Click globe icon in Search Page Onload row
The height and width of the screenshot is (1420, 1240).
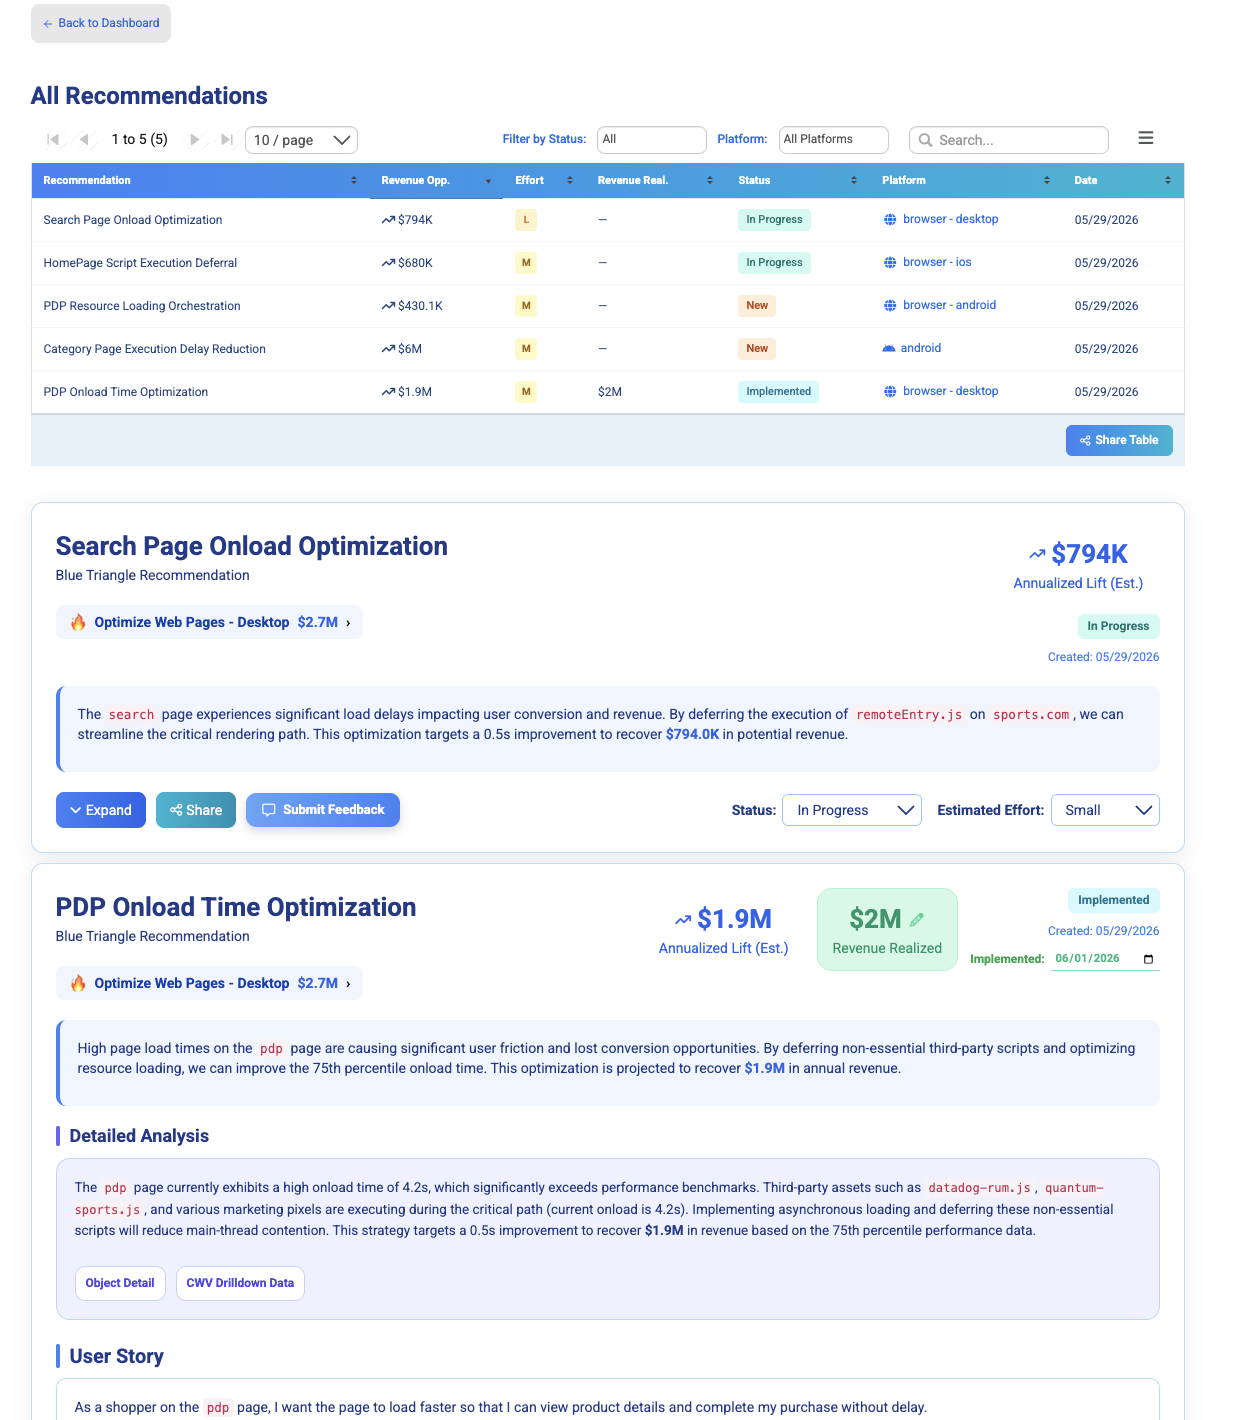[x=890, y=220]
